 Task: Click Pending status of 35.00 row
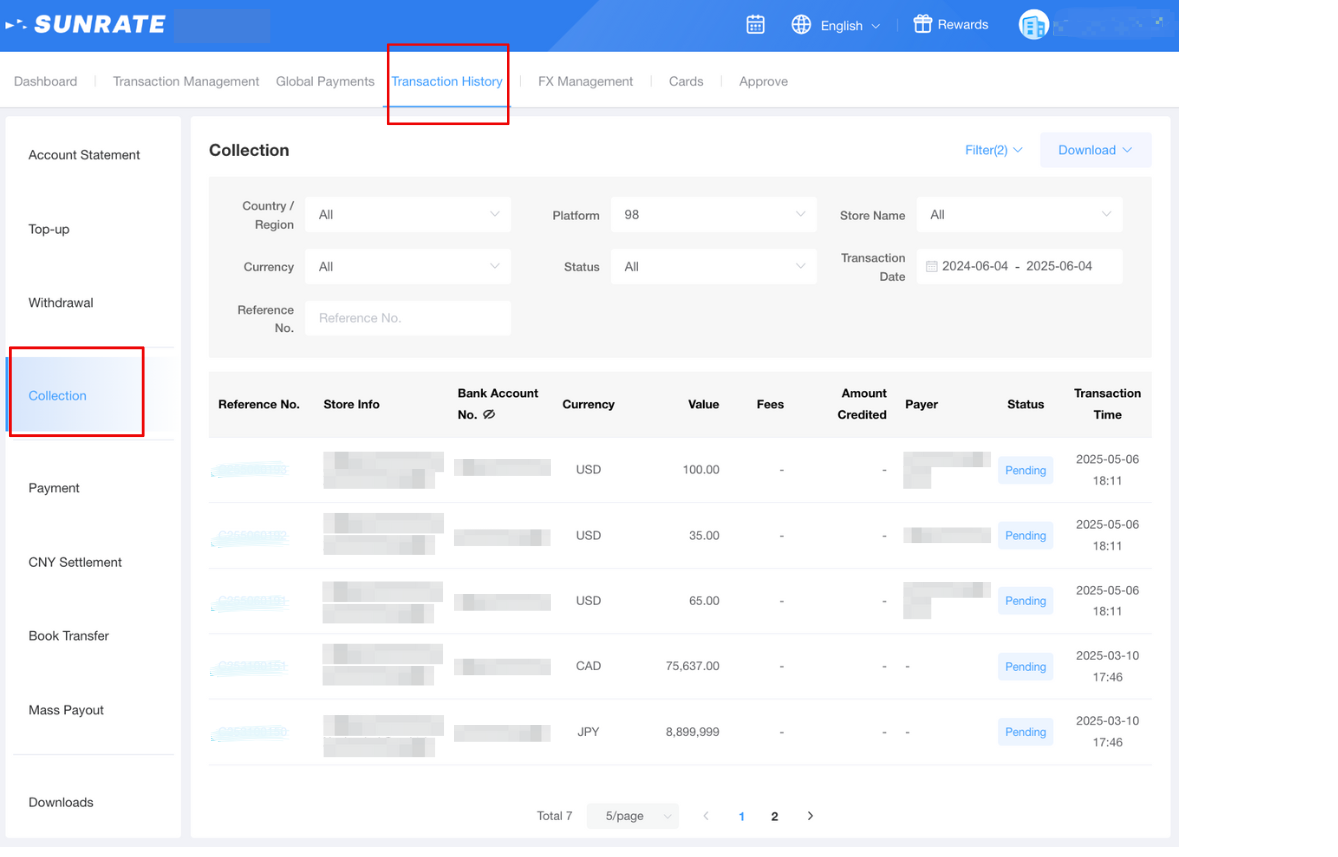click(1025, 536)
